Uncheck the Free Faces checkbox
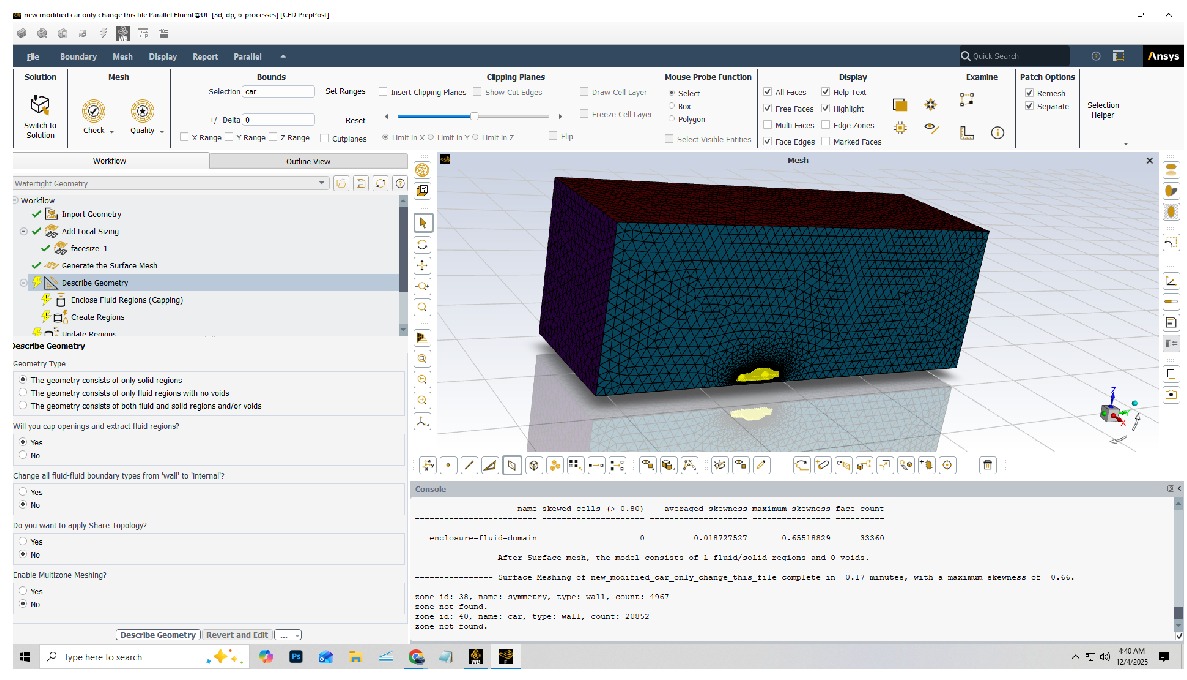1187x680 pixels. click(768, 108)
